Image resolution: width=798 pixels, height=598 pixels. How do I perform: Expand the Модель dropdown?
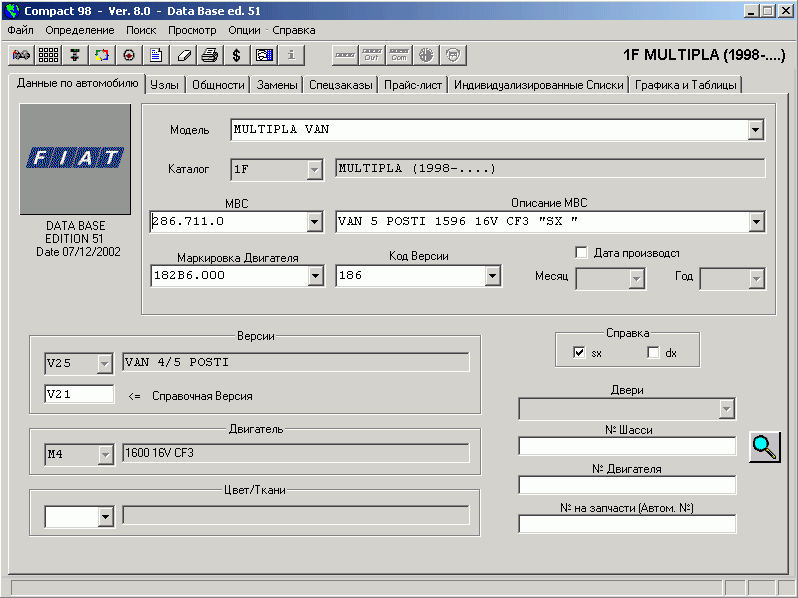pyautogui.click(x=756, y=130)
